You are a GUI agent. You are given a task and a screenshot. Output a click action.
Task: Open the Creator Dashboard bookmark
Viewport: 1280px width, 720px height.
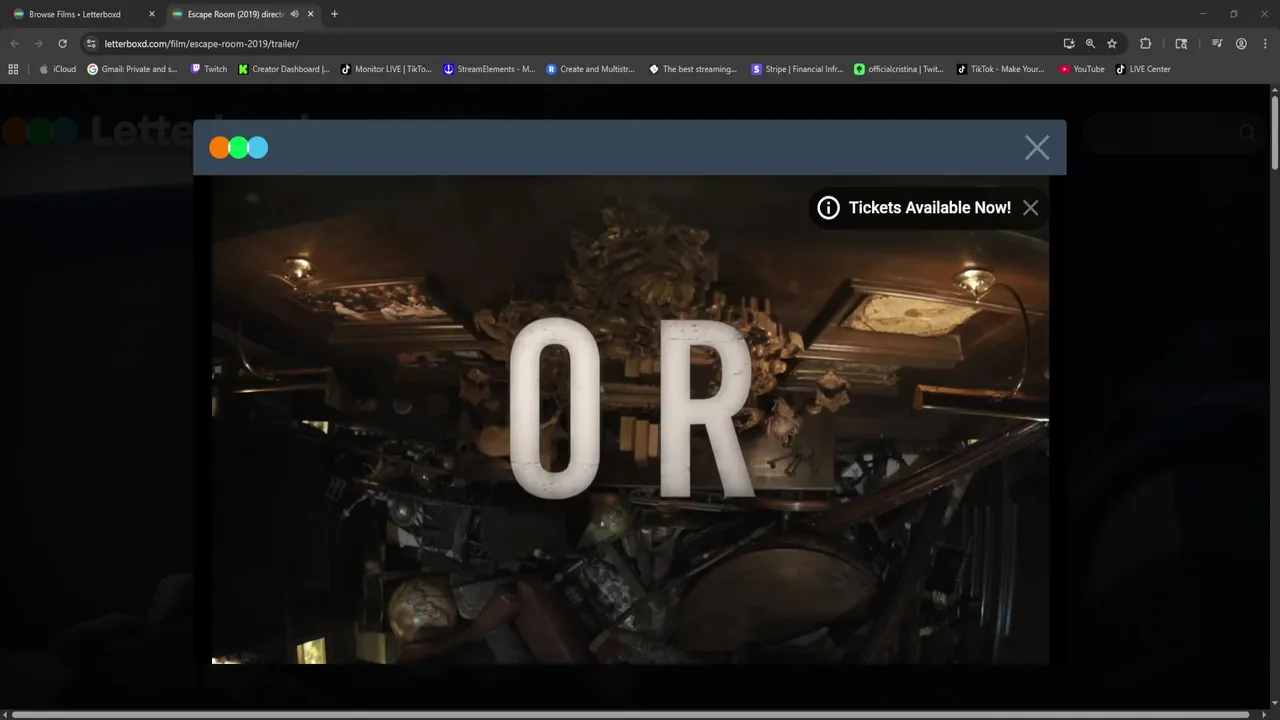(x=284, y=69)
